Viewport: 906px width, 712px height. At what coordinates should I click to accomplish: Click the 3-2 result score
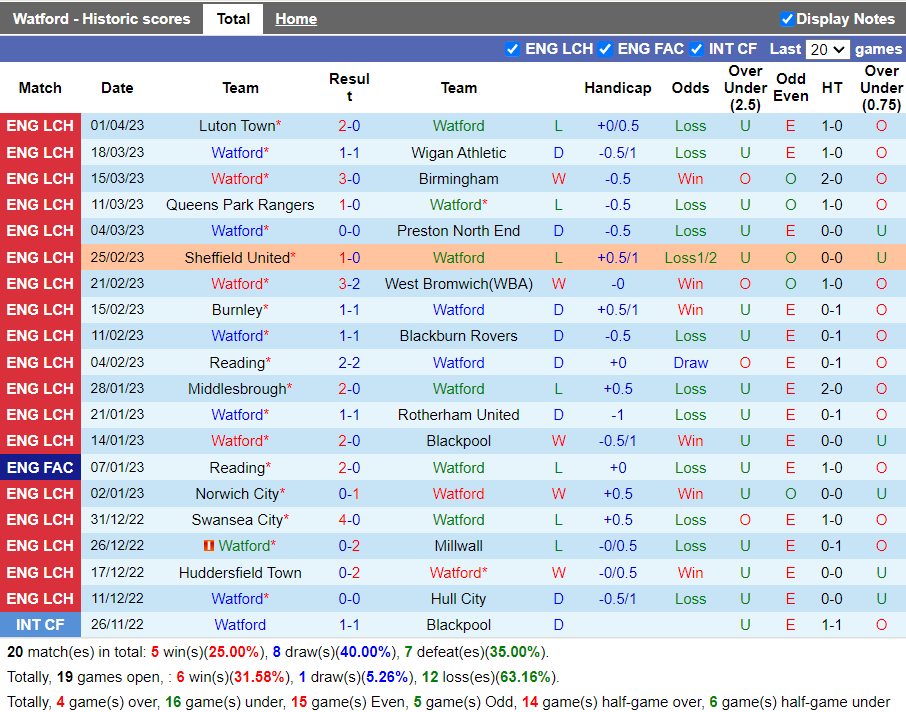349,284
